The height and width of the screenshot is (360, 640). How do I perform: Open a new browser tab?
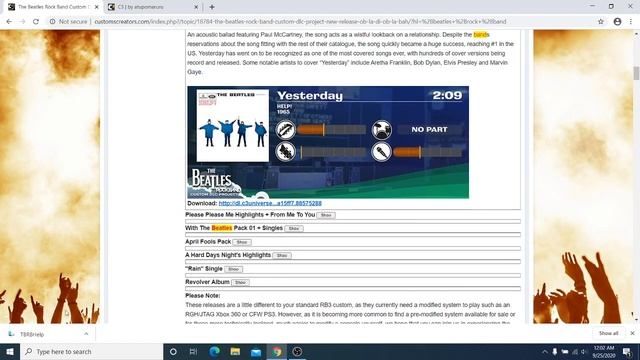[x=212, y=7]
